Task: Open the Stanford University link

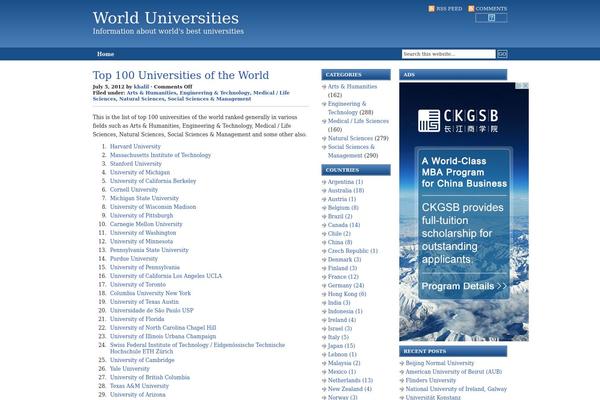Action: pyautogui.click(x=135, y=163)
